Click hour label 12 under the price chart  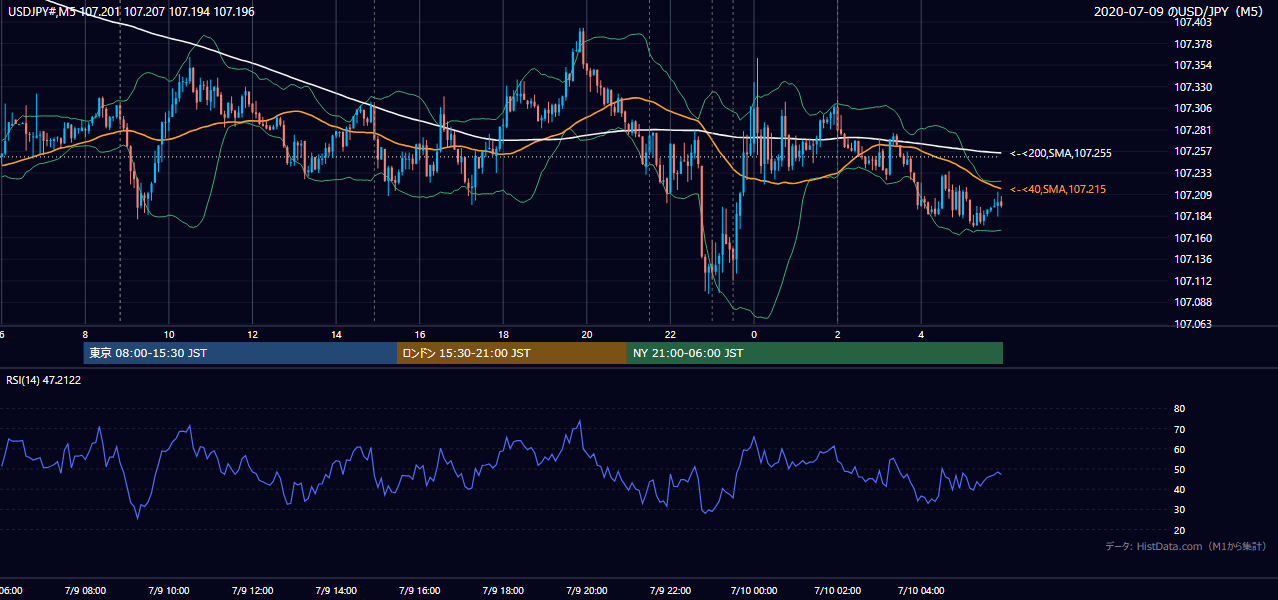coord(253,334)
